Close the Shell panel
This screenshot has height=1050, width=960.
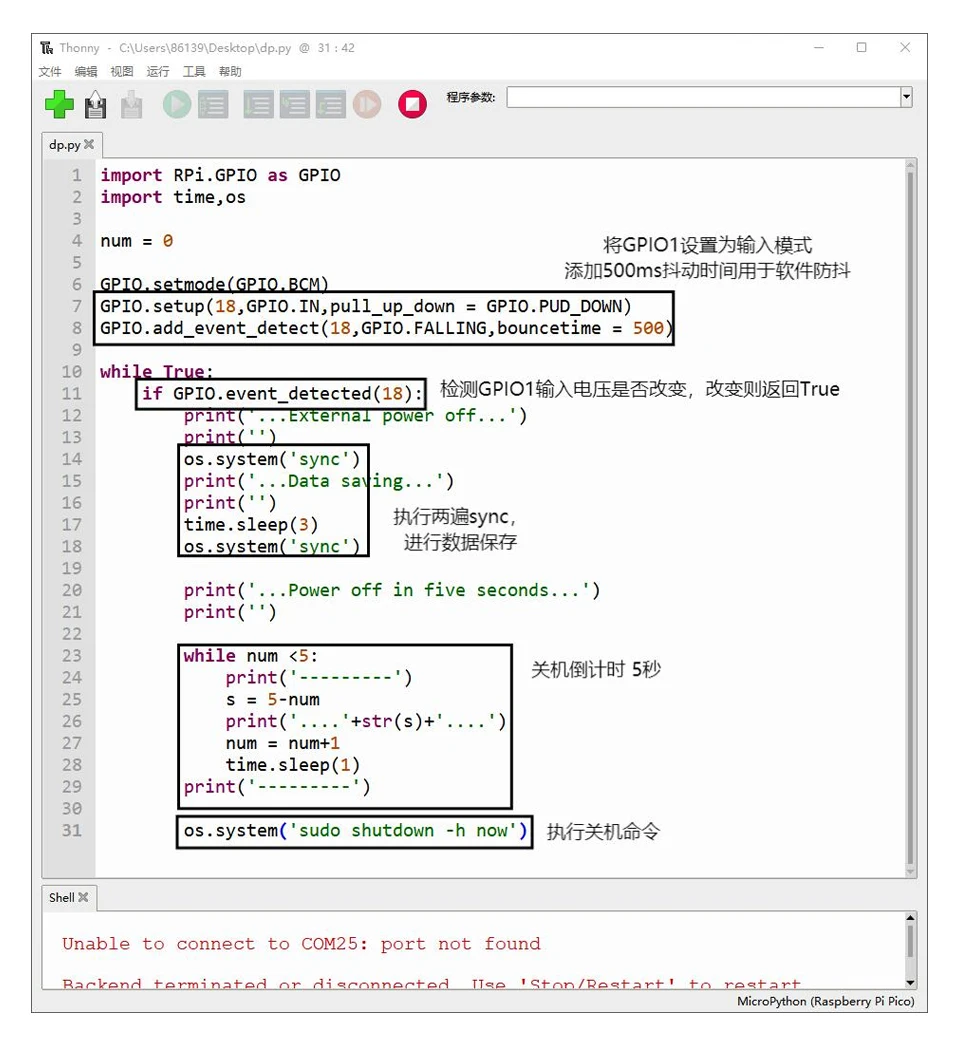coord(84,897)
